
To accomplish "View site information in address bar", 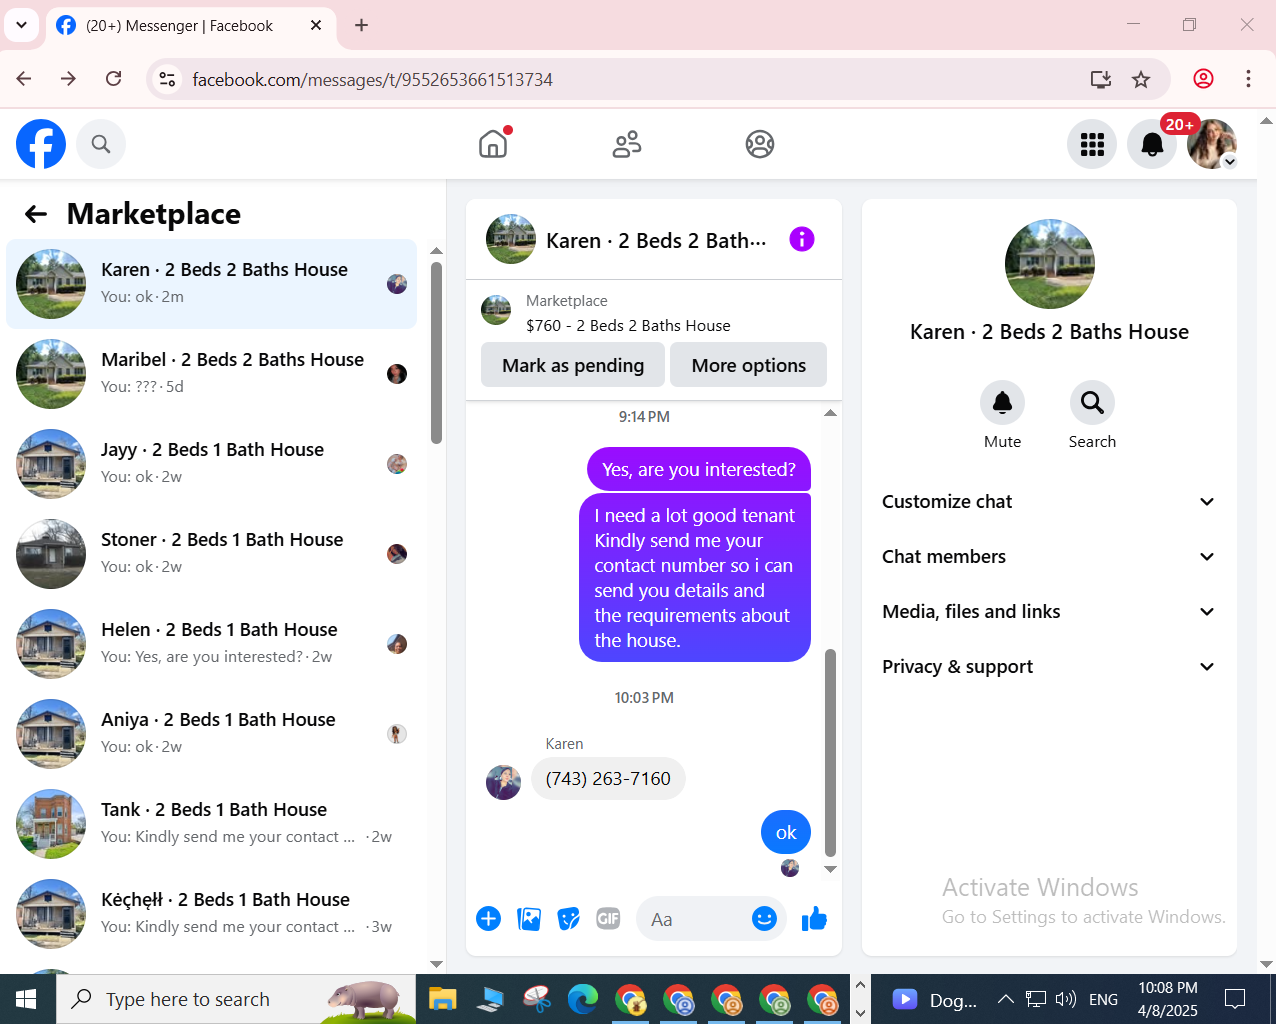I will 168,79.
